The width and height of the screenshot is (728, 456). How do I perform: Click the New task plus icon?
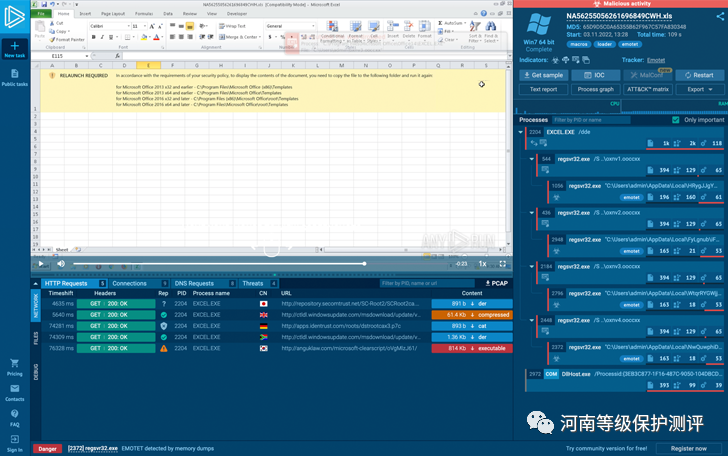(x=14, y=46)
